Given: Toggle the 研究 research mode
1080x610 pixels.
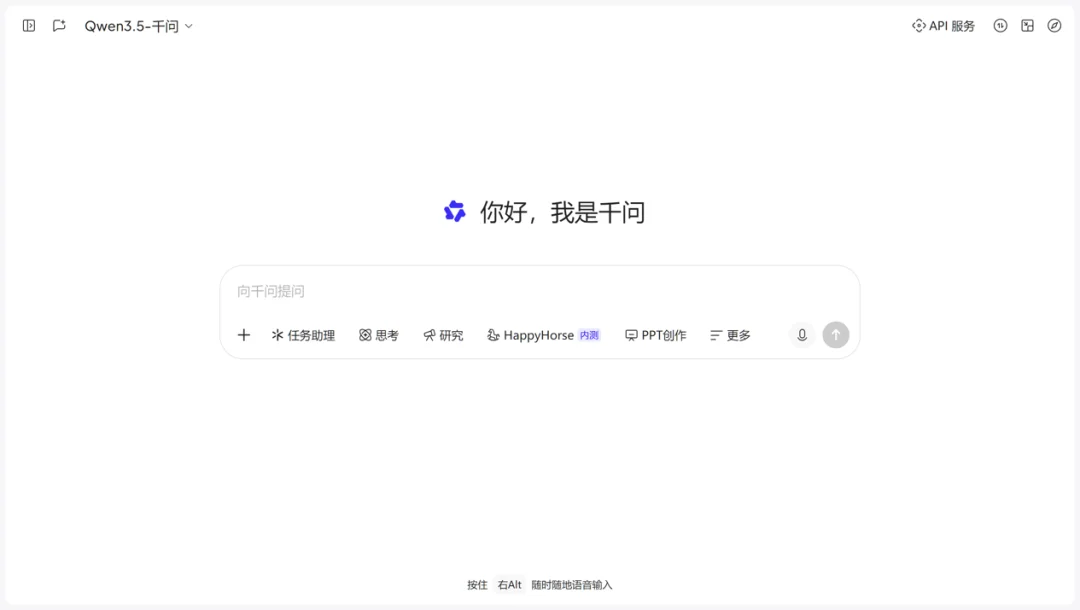Looking at the screenshot, I should (443, 335).
